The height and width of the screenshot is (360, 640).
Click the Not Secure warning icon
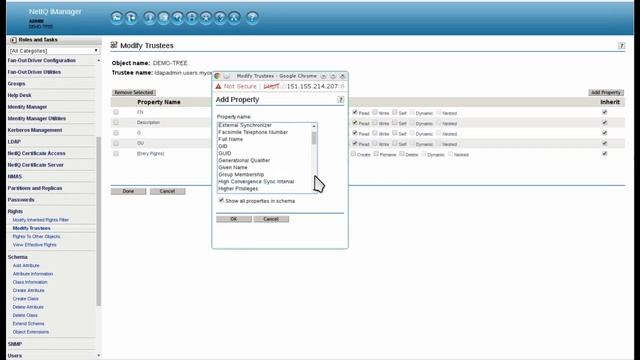tap(218, 87)
